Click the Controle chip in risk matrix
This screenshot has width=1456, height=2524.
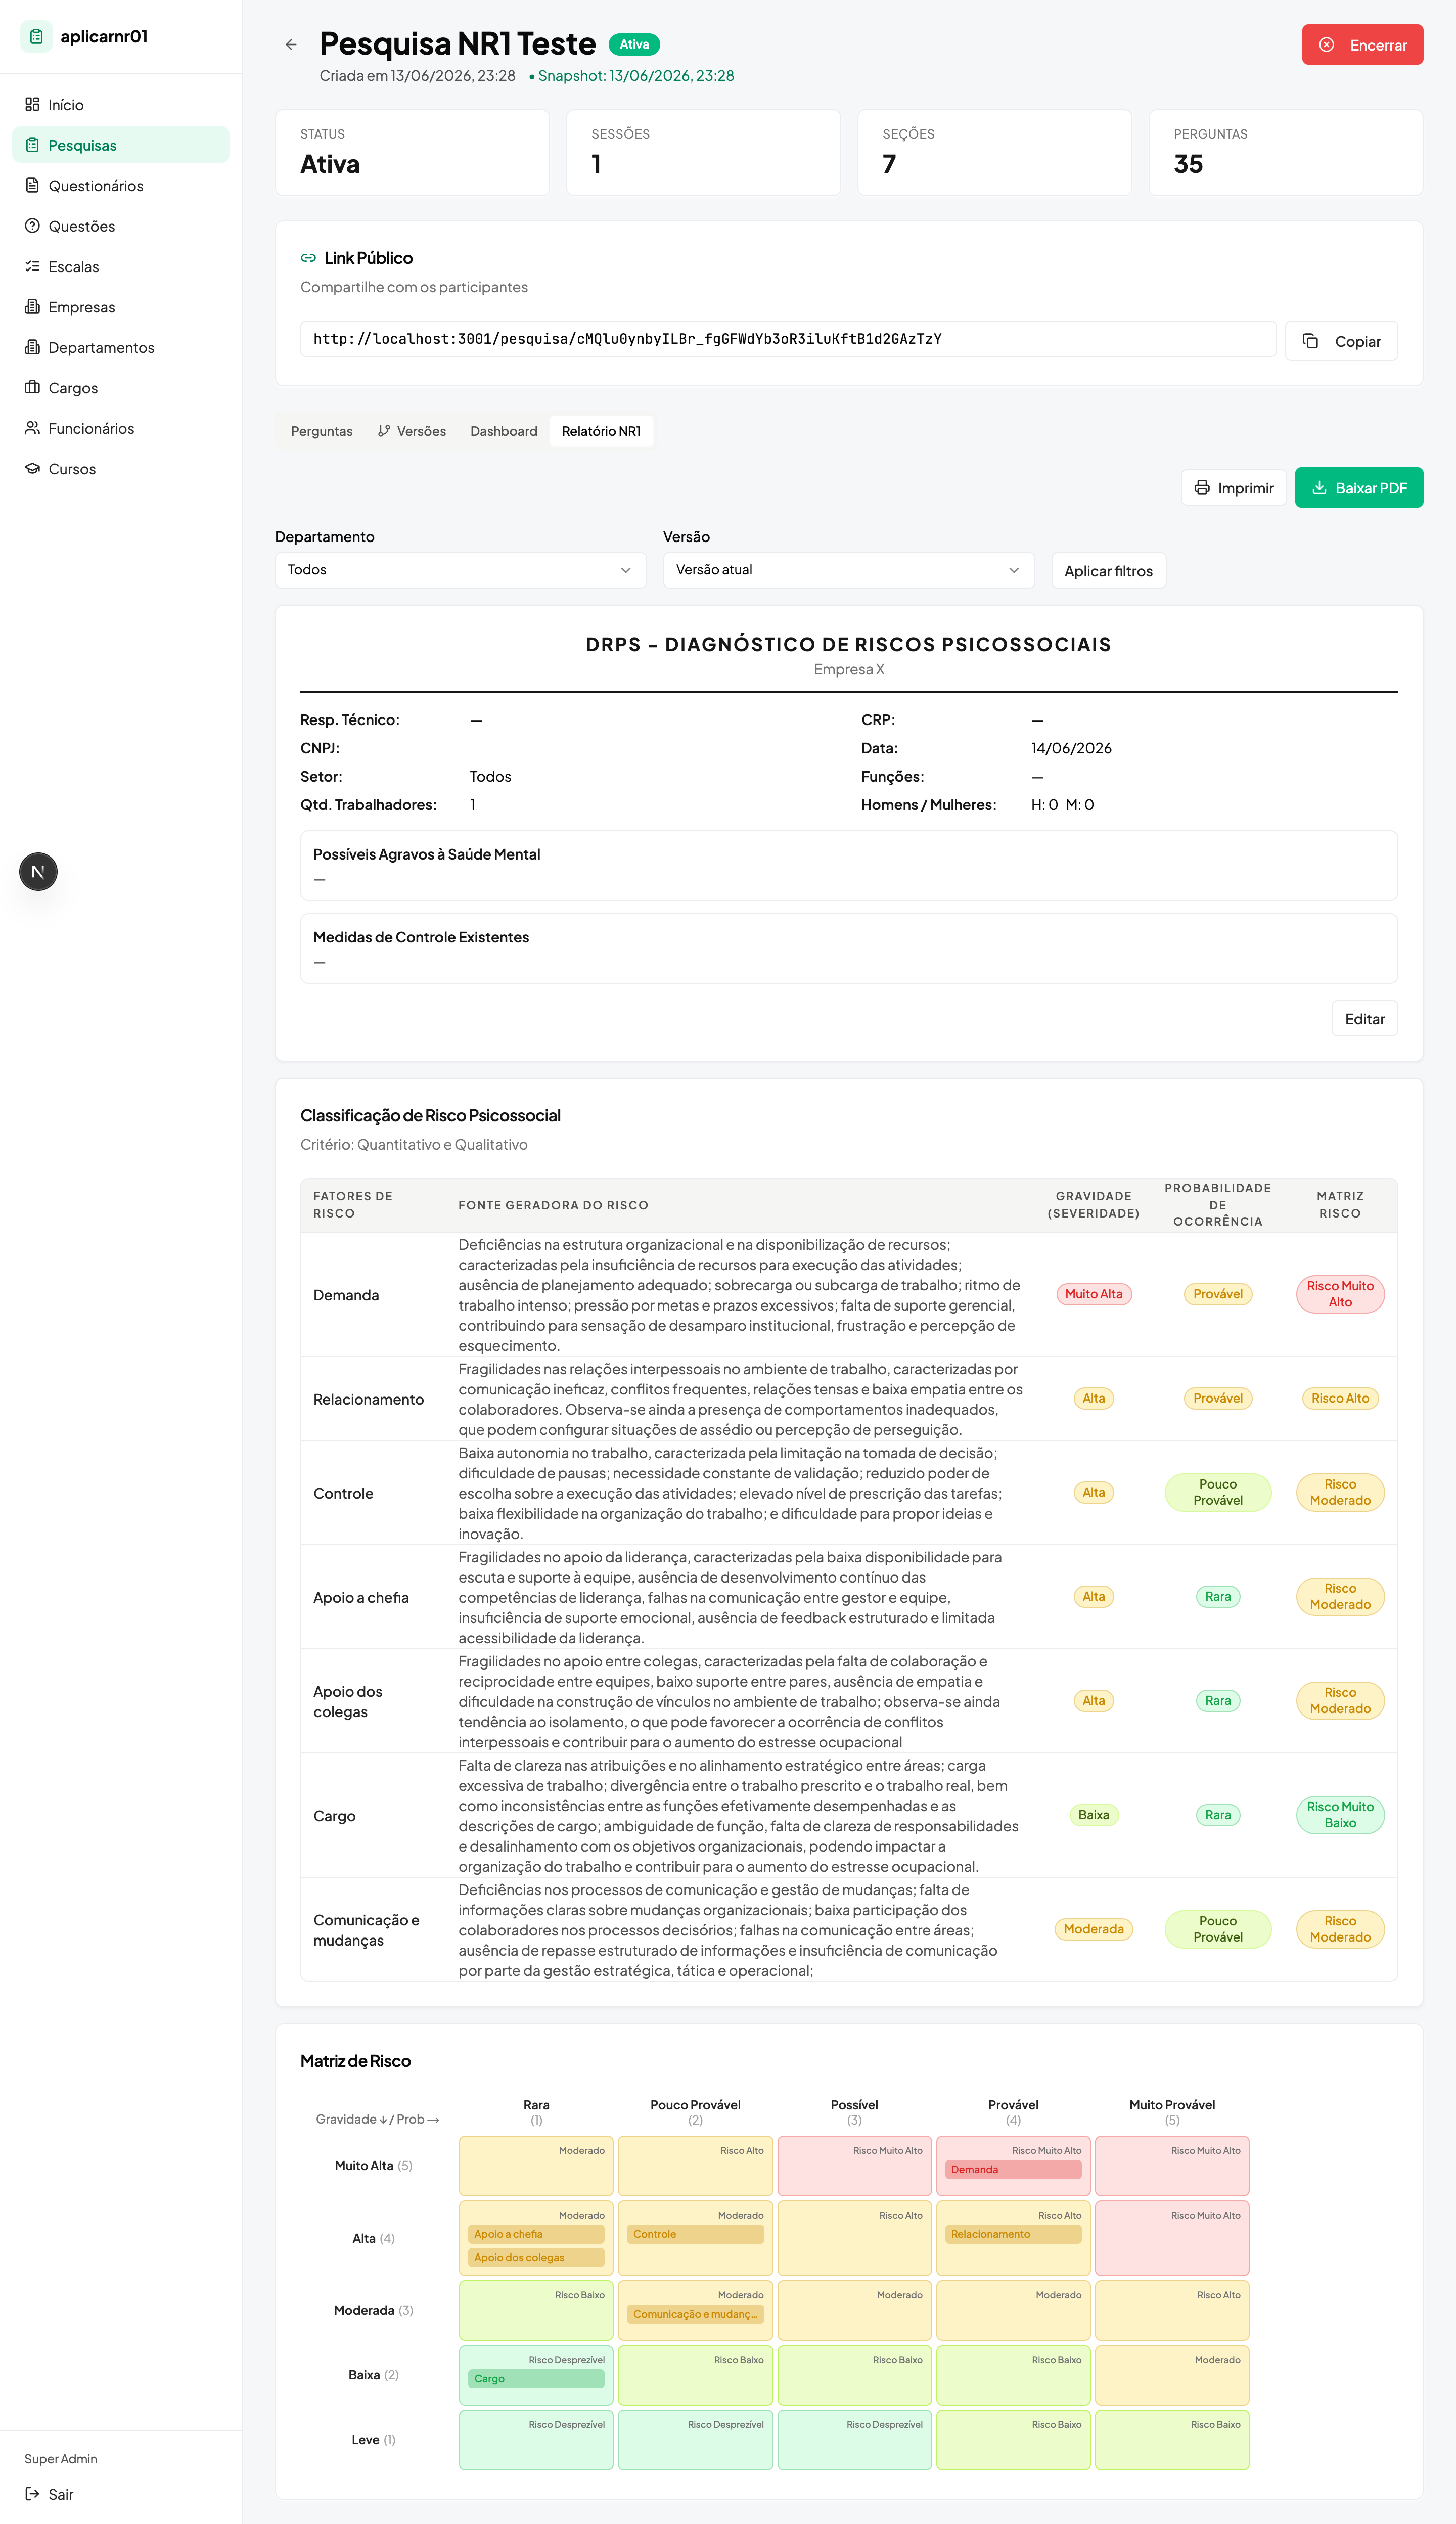[x=695, y=2234]
